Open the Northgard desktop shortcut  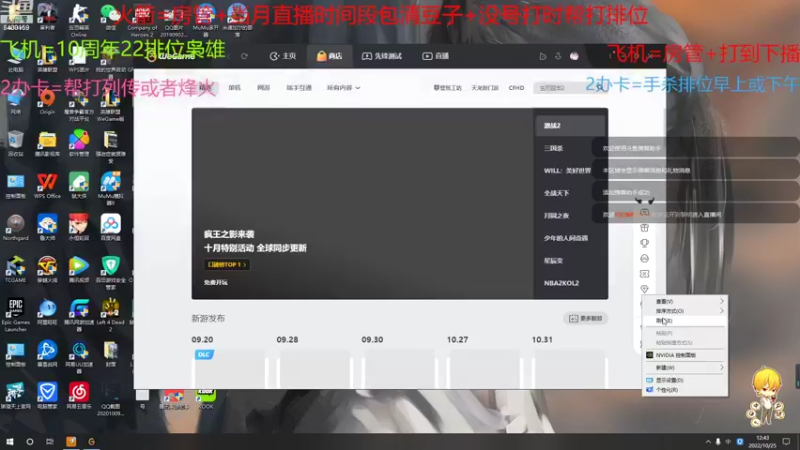(15, 228)
